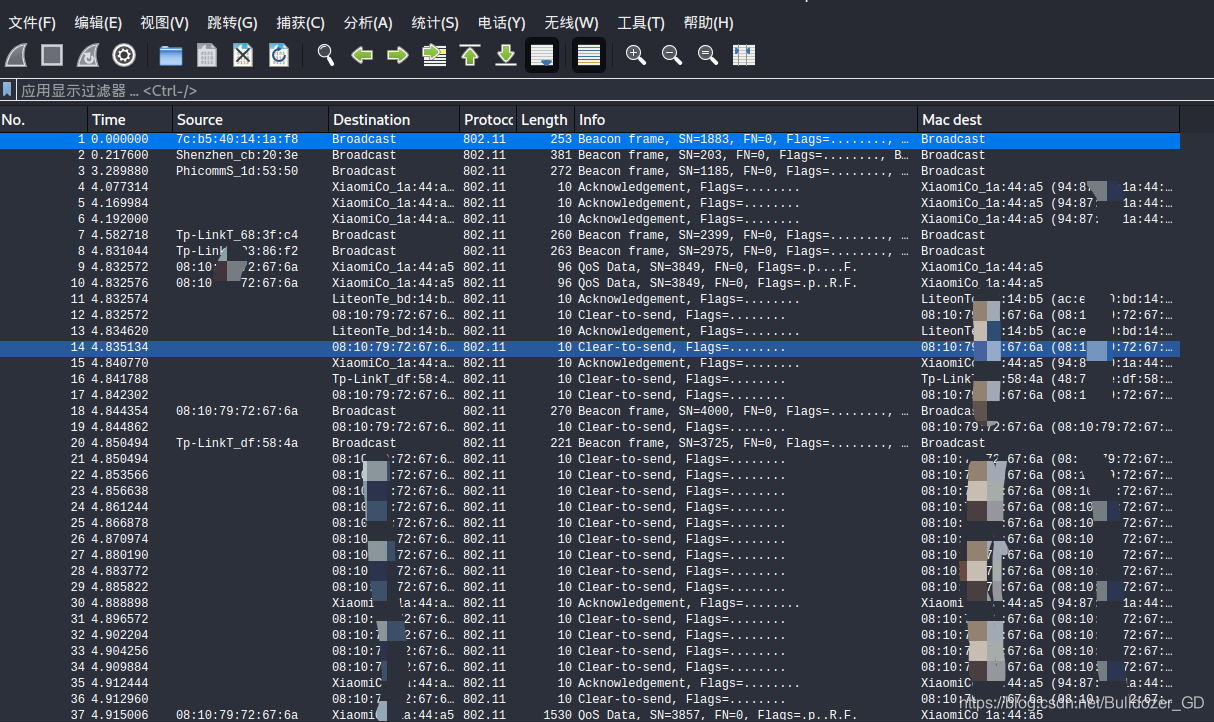Image resolution: width=1214 pixels, height=722 pixels.
Task: Select packet 7 from Tp-LinkT_68:3f:c4
Action: pos(590,235)
